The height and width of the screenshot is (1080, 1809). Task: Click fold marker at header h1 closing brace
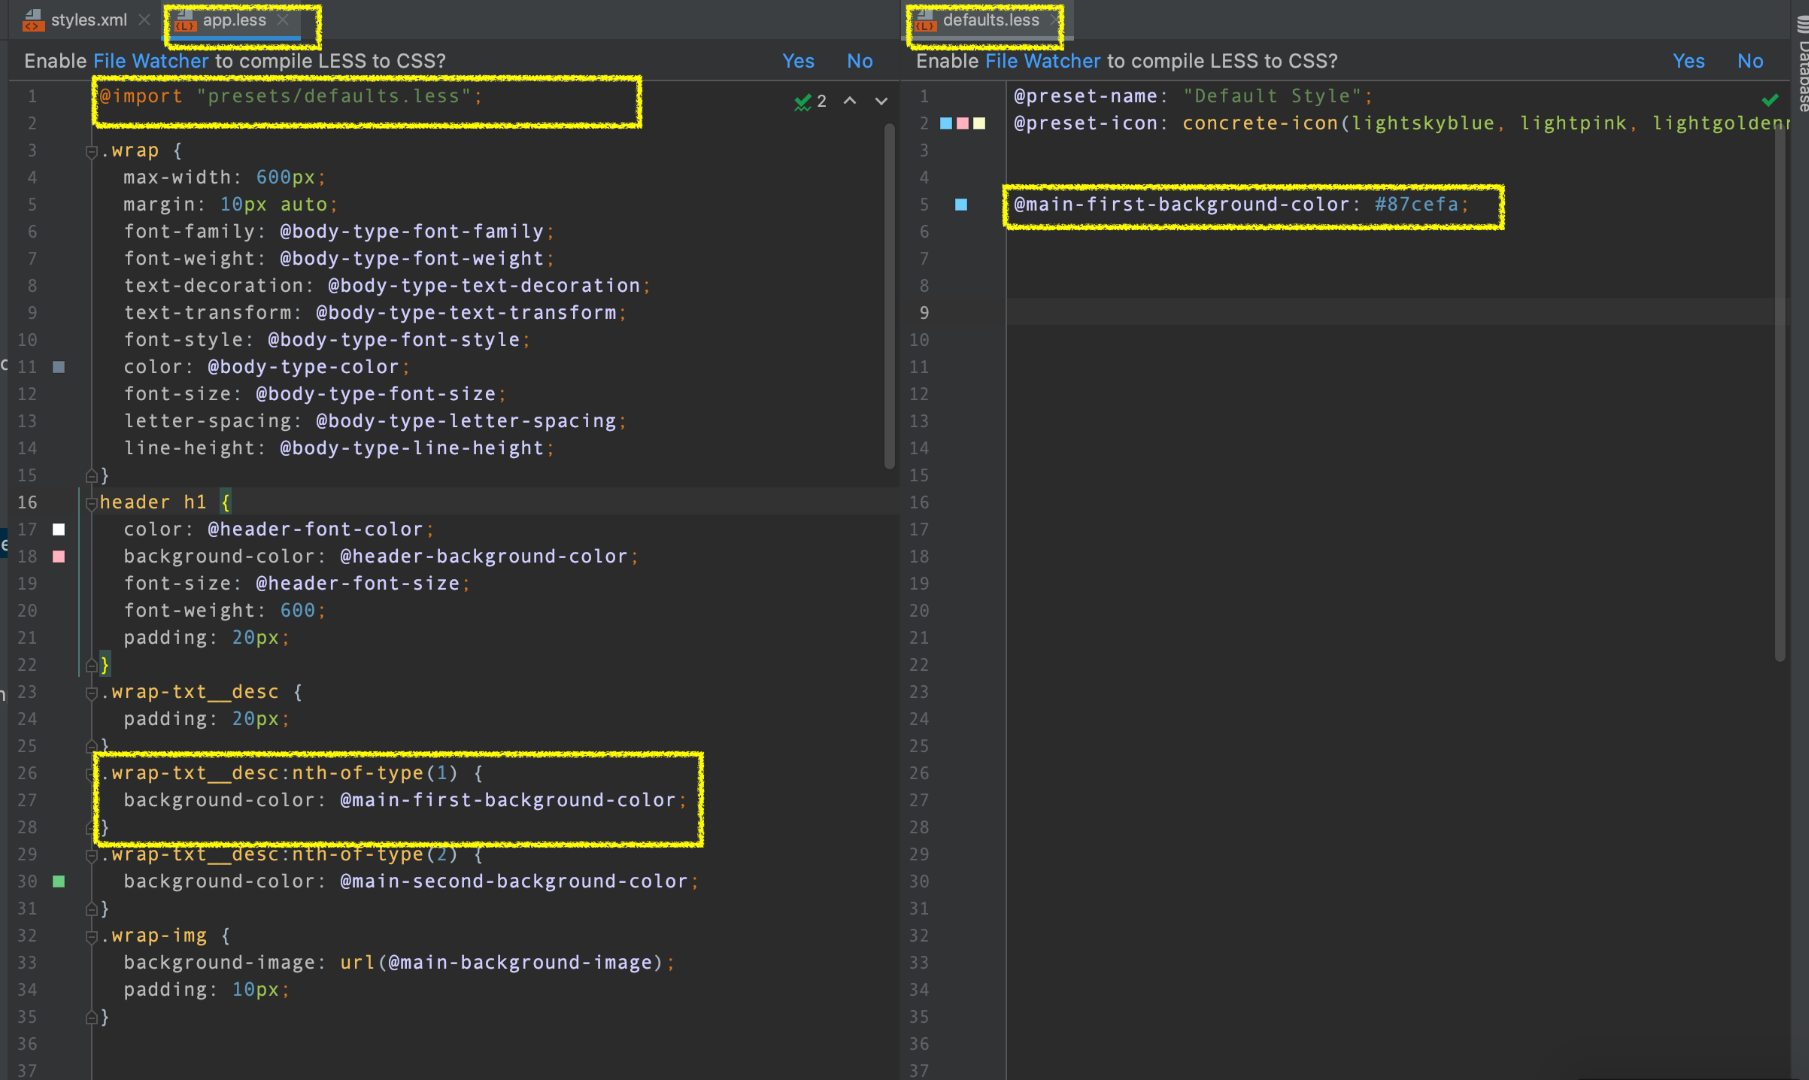pos(91,665)
